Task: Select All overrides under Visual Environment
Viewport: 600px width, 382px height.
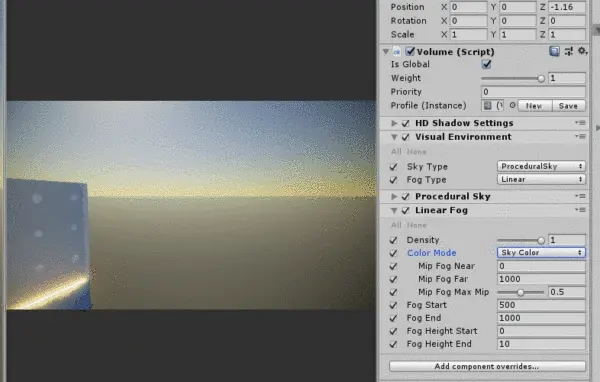Action: (x=396, y=152)
